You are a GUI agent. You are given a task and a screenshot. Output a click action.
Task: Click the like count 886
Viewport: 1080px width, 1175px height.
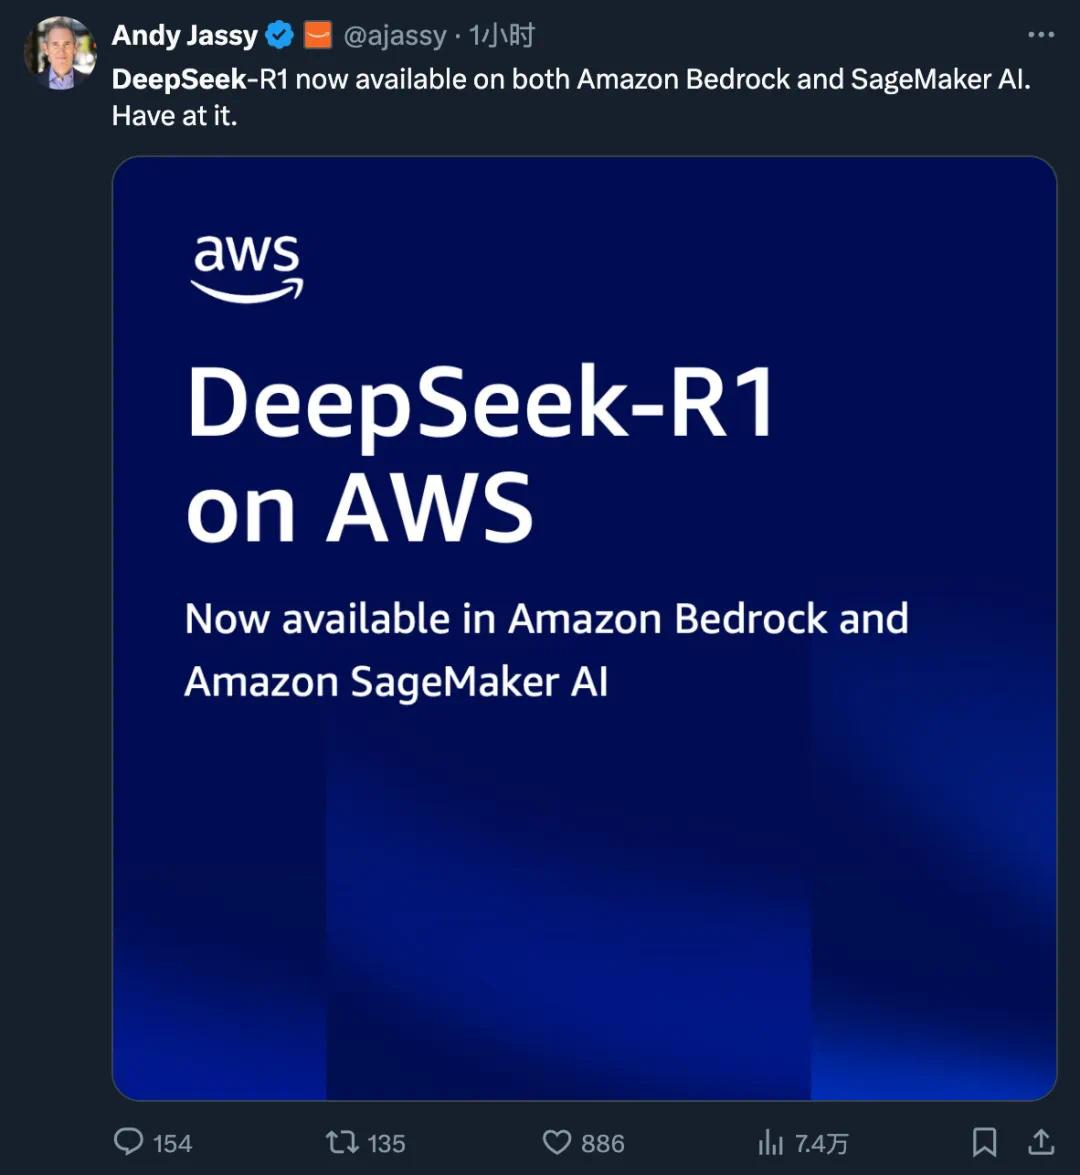[602, 1141]
